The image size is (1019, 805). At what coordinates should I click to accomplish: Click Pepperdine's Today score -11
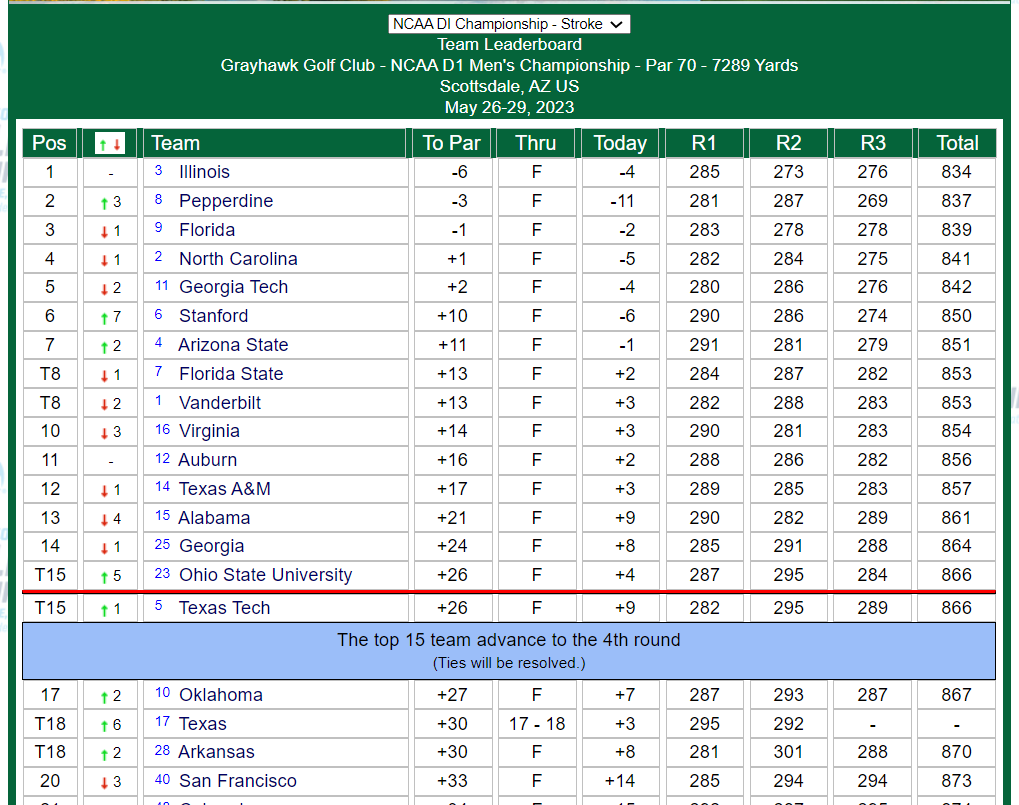622,201
